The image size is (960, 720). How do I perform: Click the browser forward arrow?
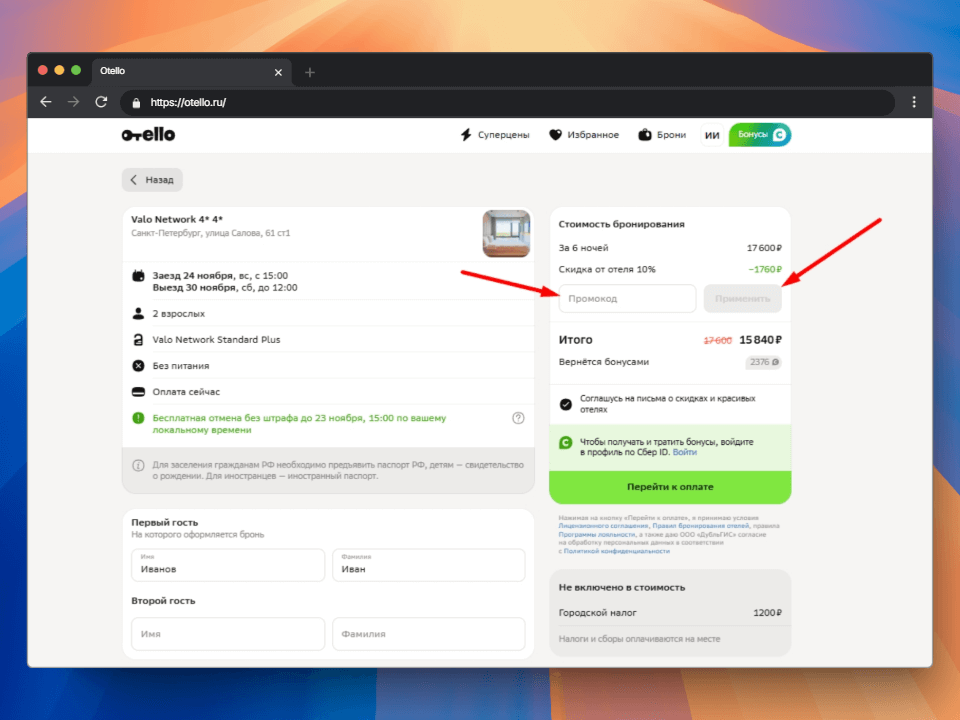(73, 102)
